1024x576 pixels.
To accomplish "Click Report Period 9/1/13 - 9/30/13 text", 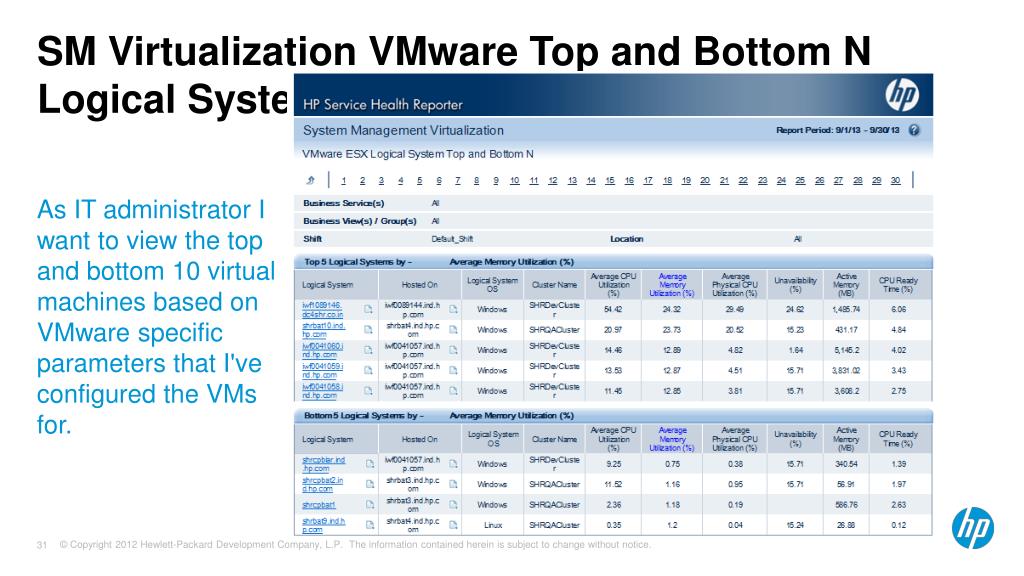I will tap(837, 130).
